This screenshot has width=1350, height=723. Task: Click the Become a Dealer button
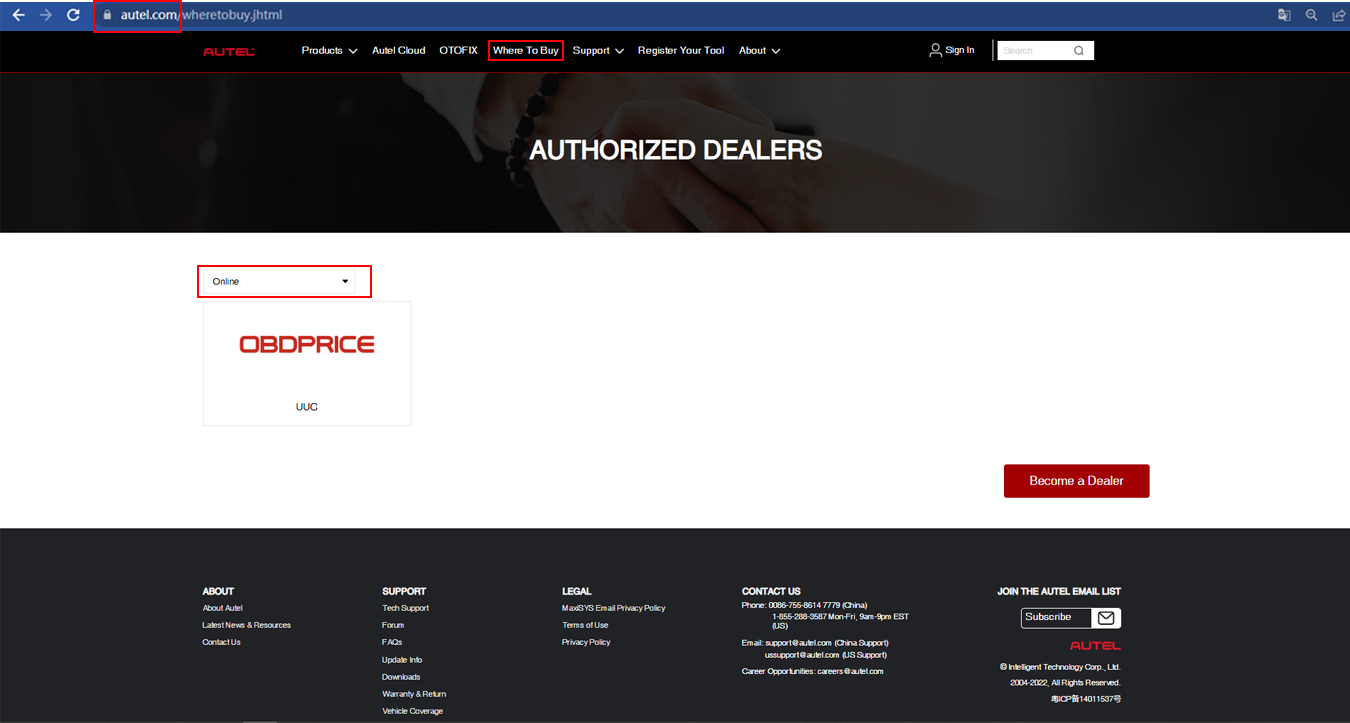coord(1077,481)
